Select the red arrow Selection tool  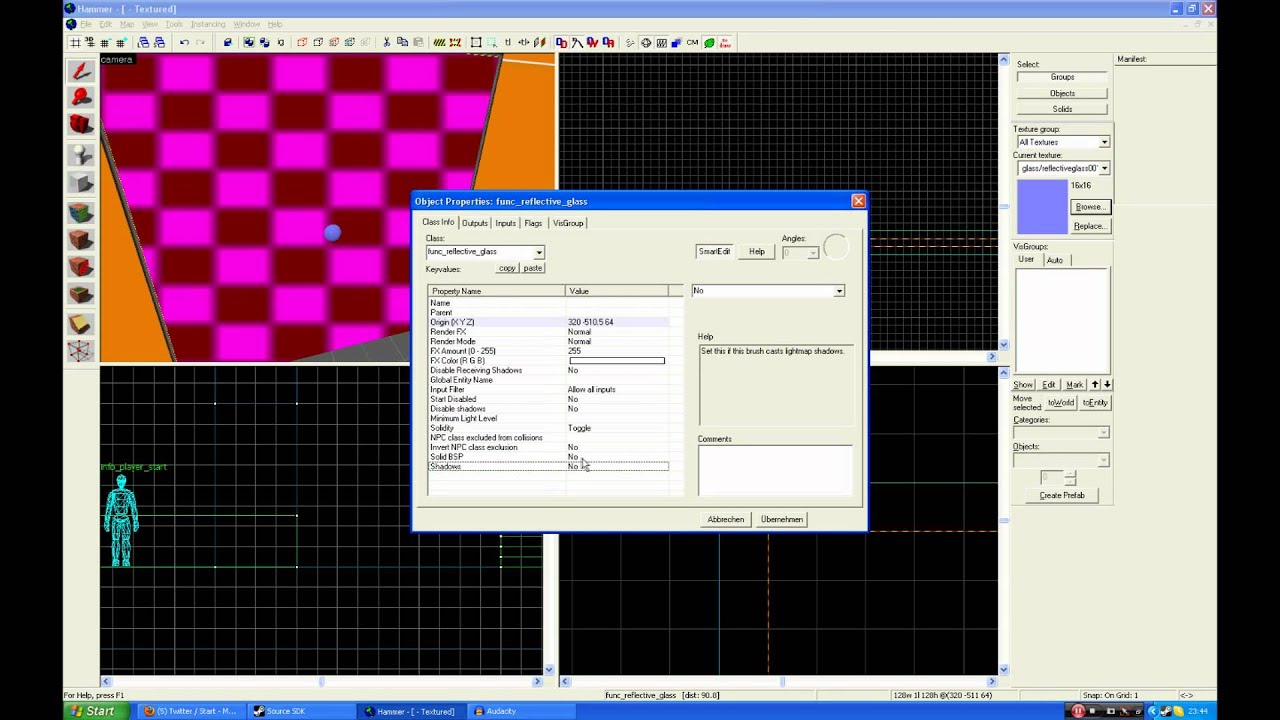[x=81, y=71]
